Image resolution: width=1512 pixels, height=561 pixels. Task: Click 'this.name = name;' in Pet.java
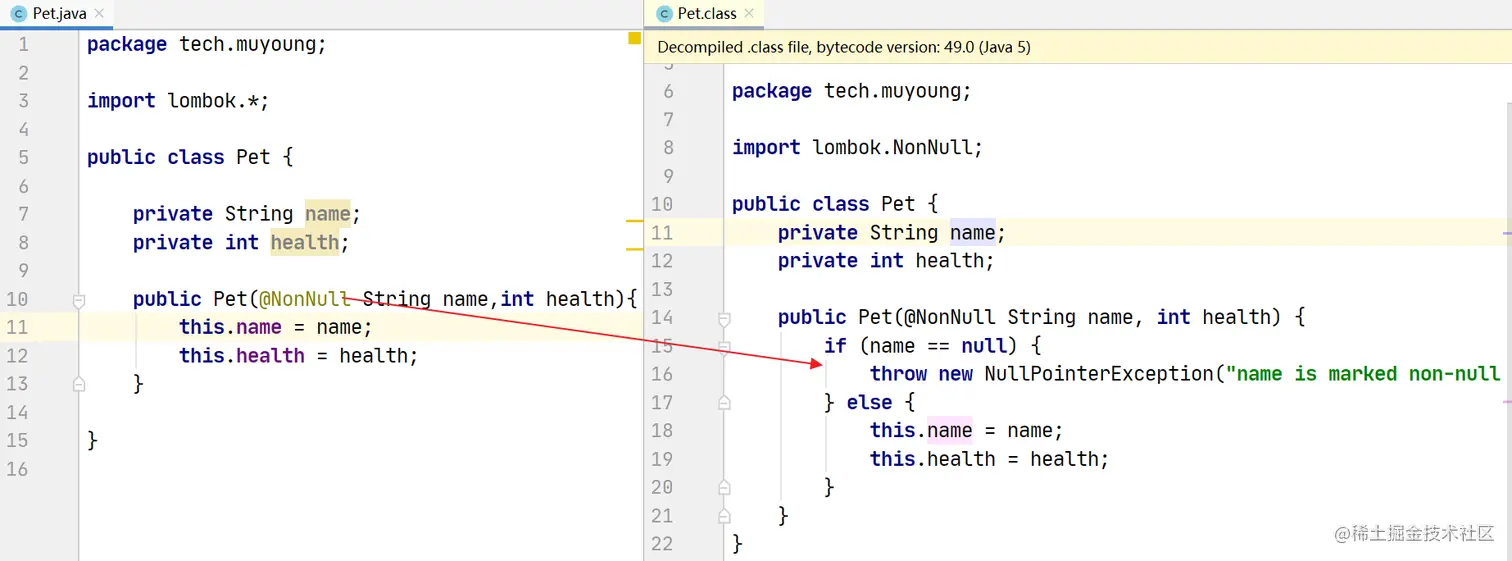(x=276, y=327)
